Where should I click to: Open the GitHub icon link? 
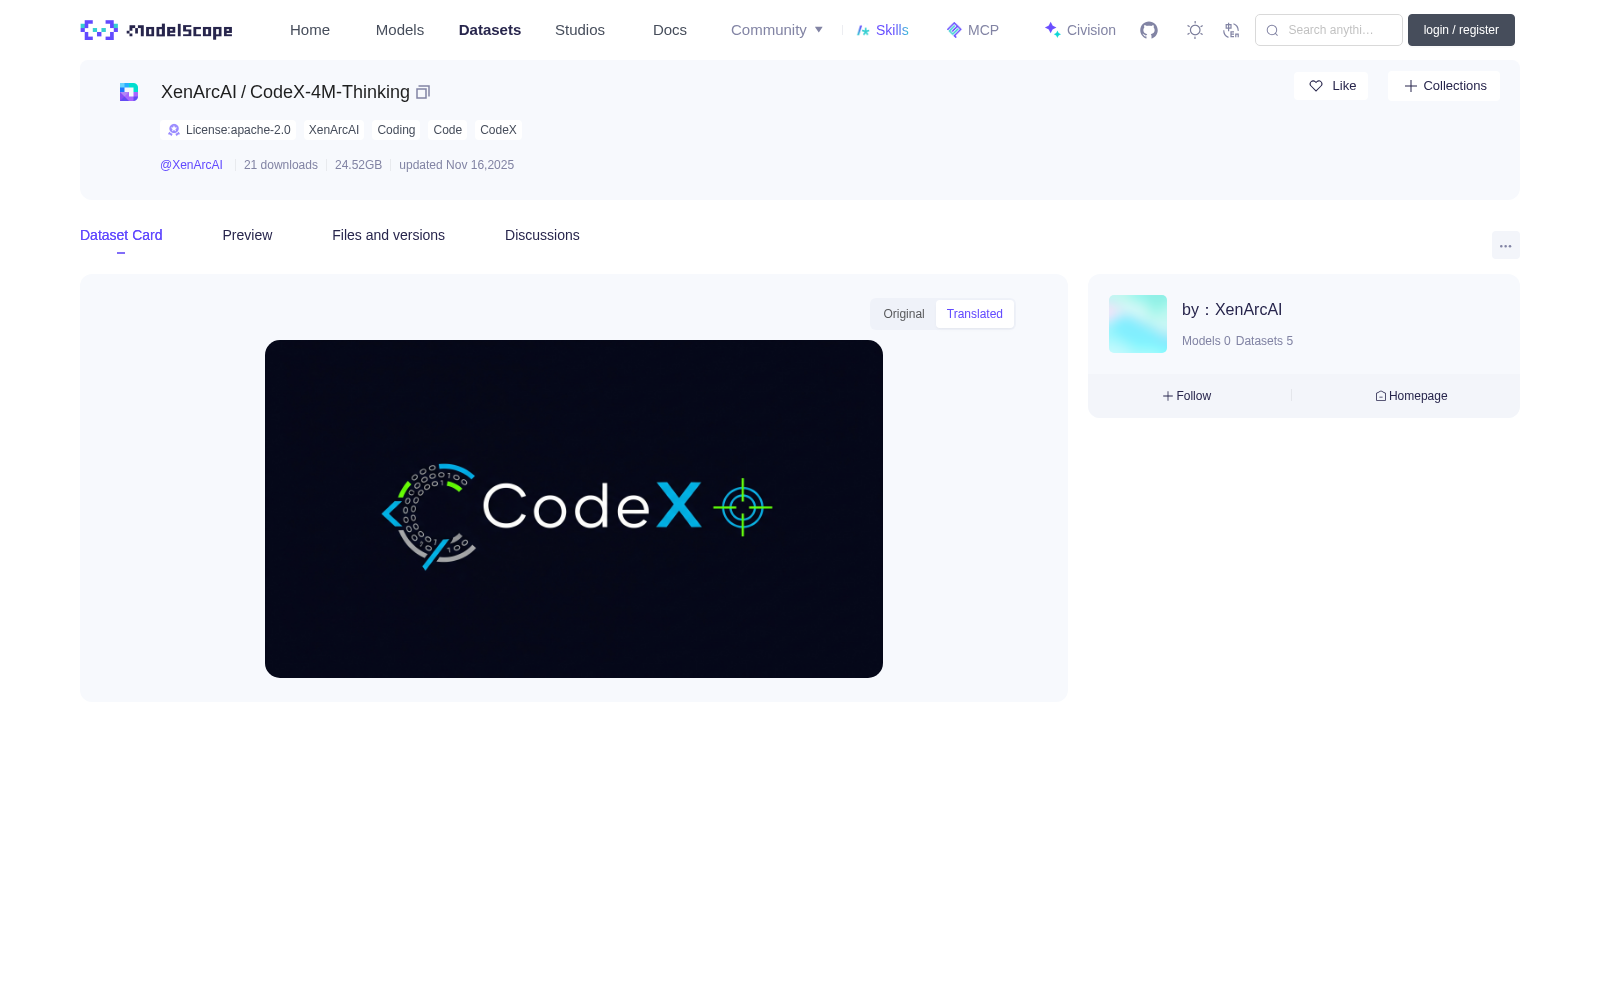click(1149, 30)
